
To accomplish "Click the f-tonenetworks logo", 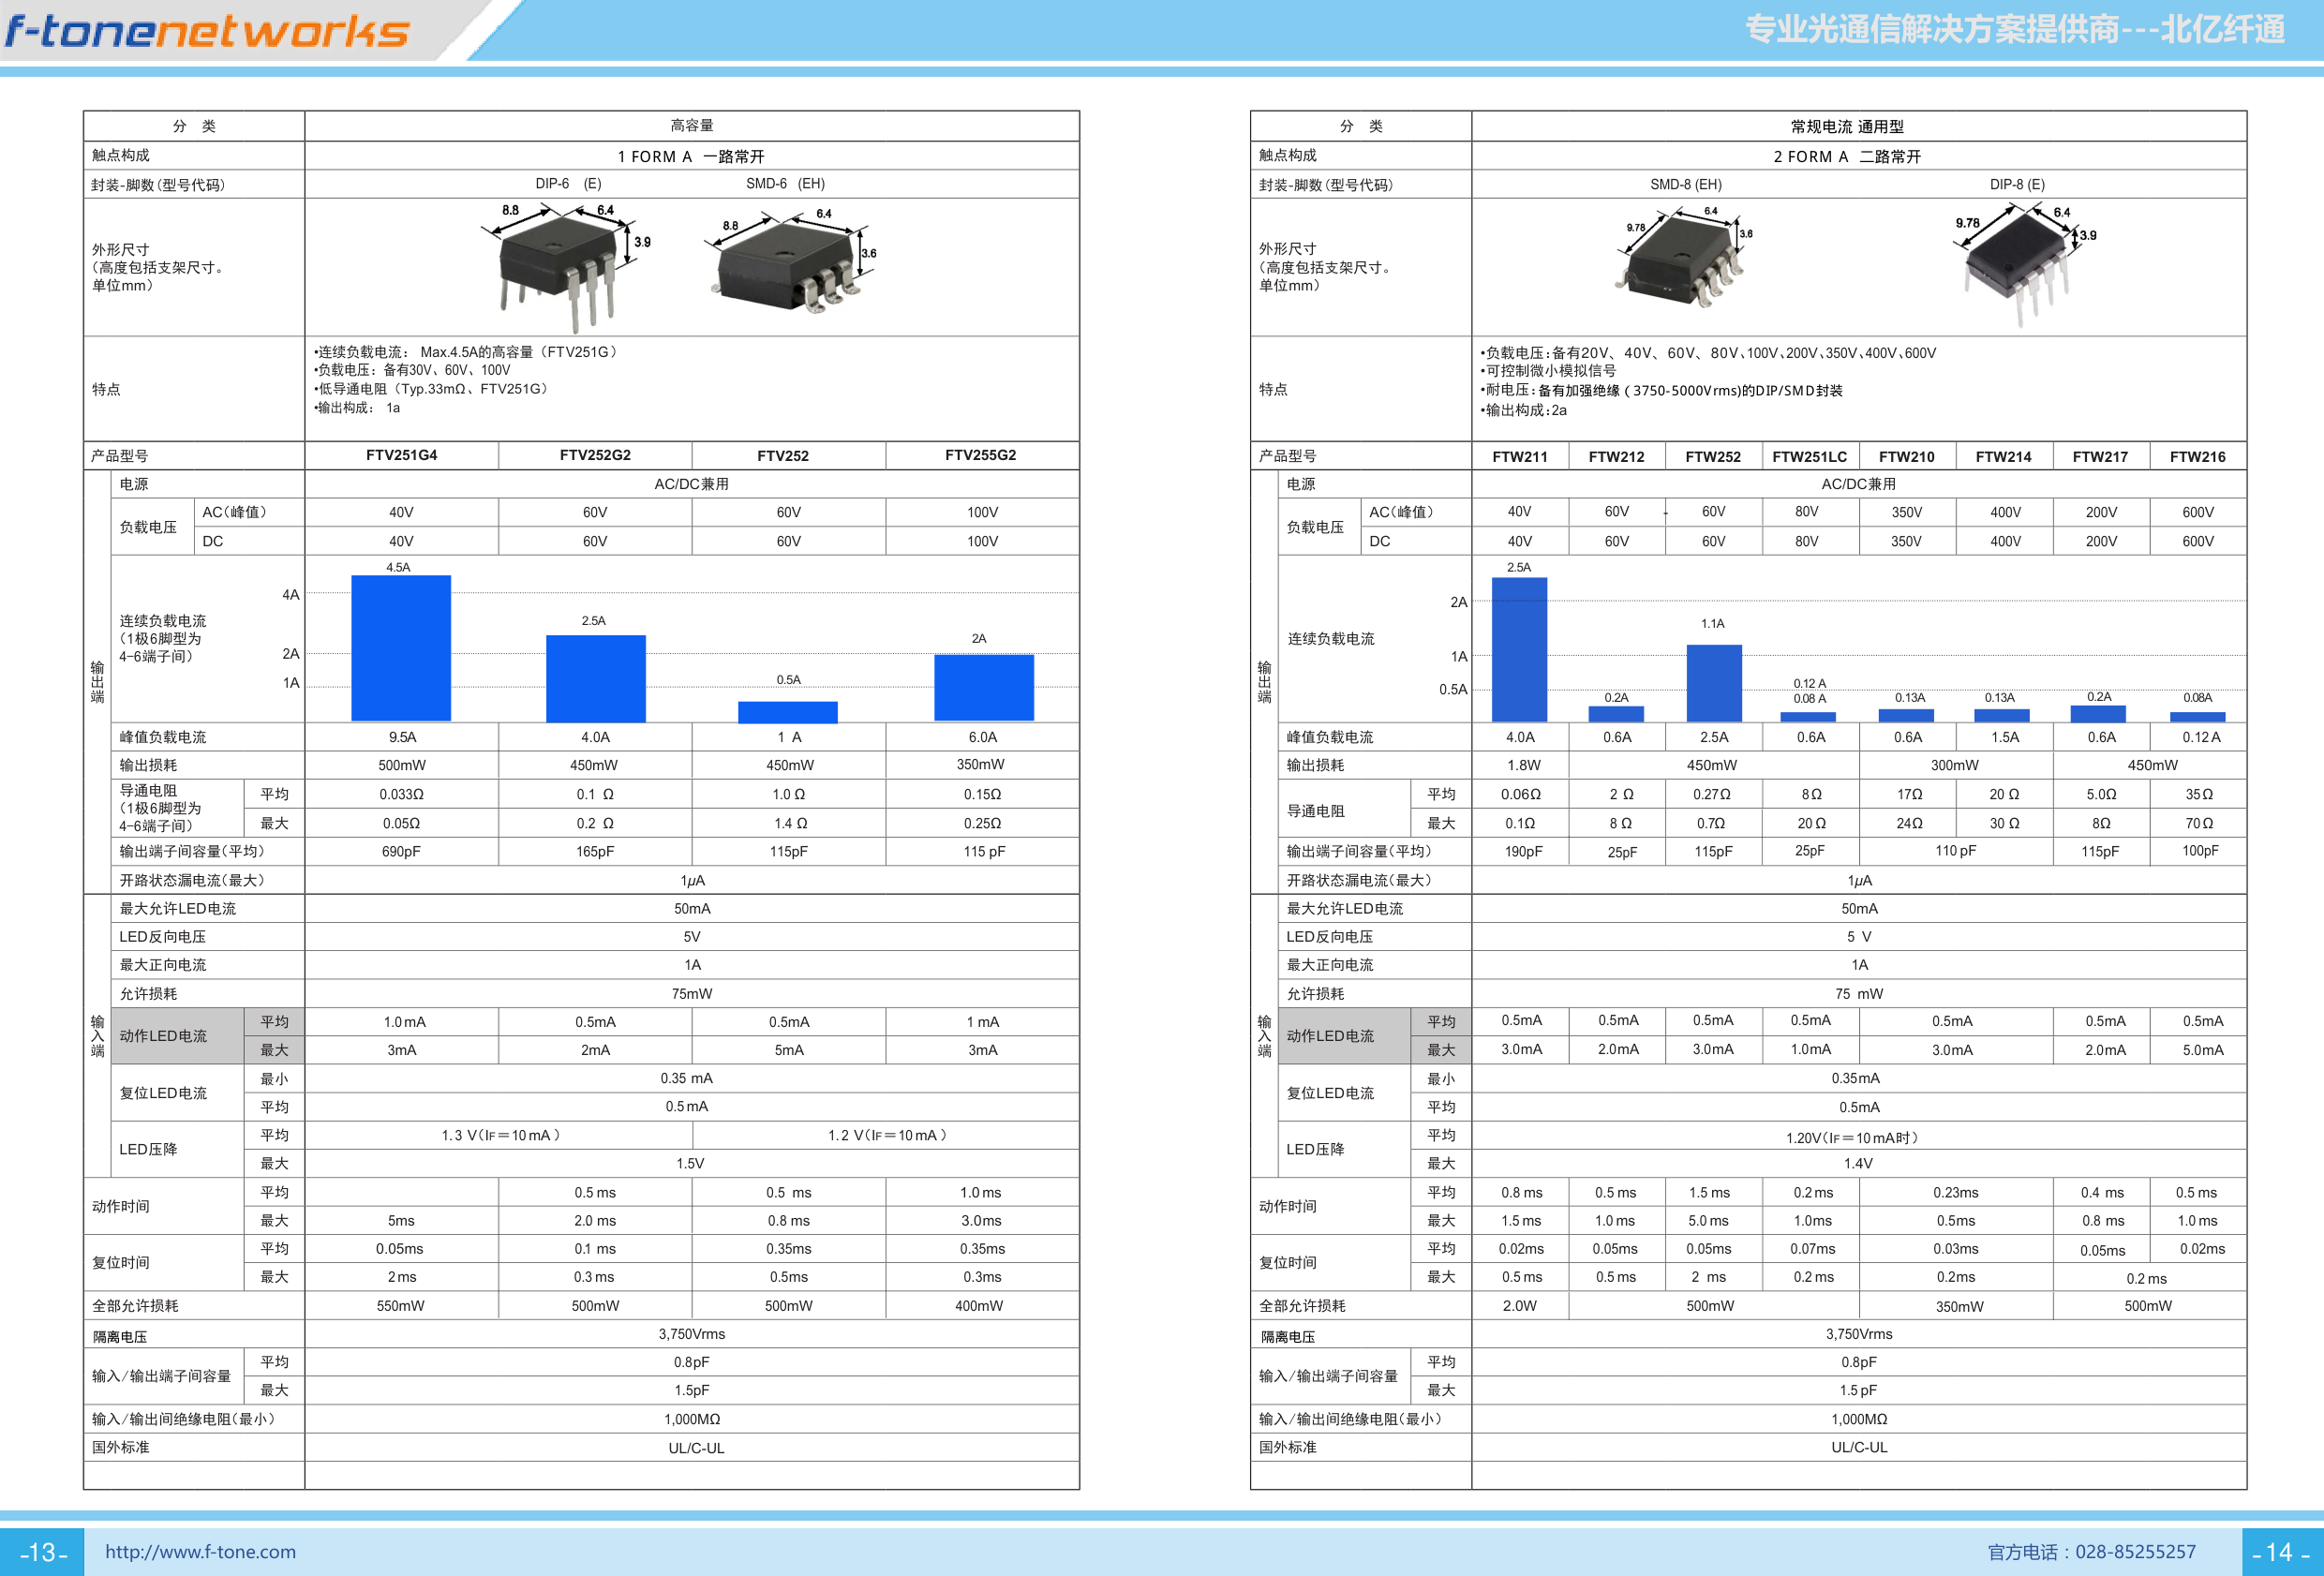I will [x=208, y=30].
